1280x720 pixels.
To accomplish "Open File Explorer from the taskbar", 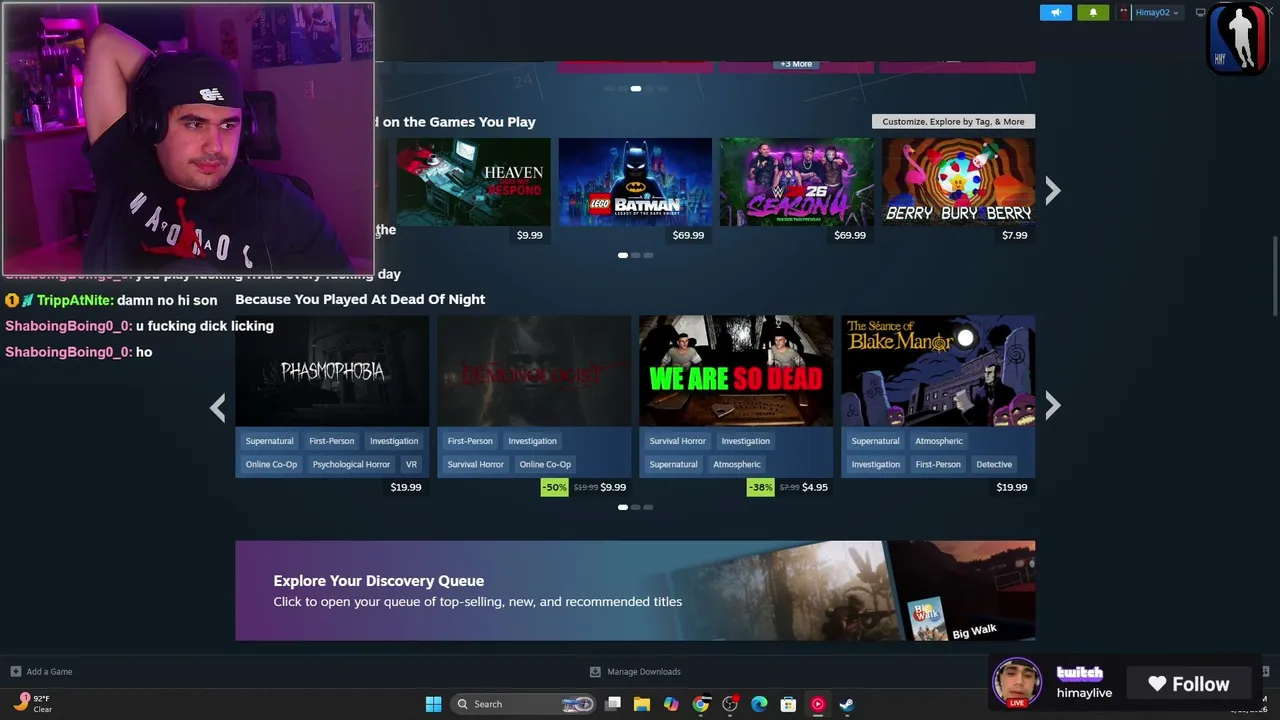I will click(x=642, y=704).
